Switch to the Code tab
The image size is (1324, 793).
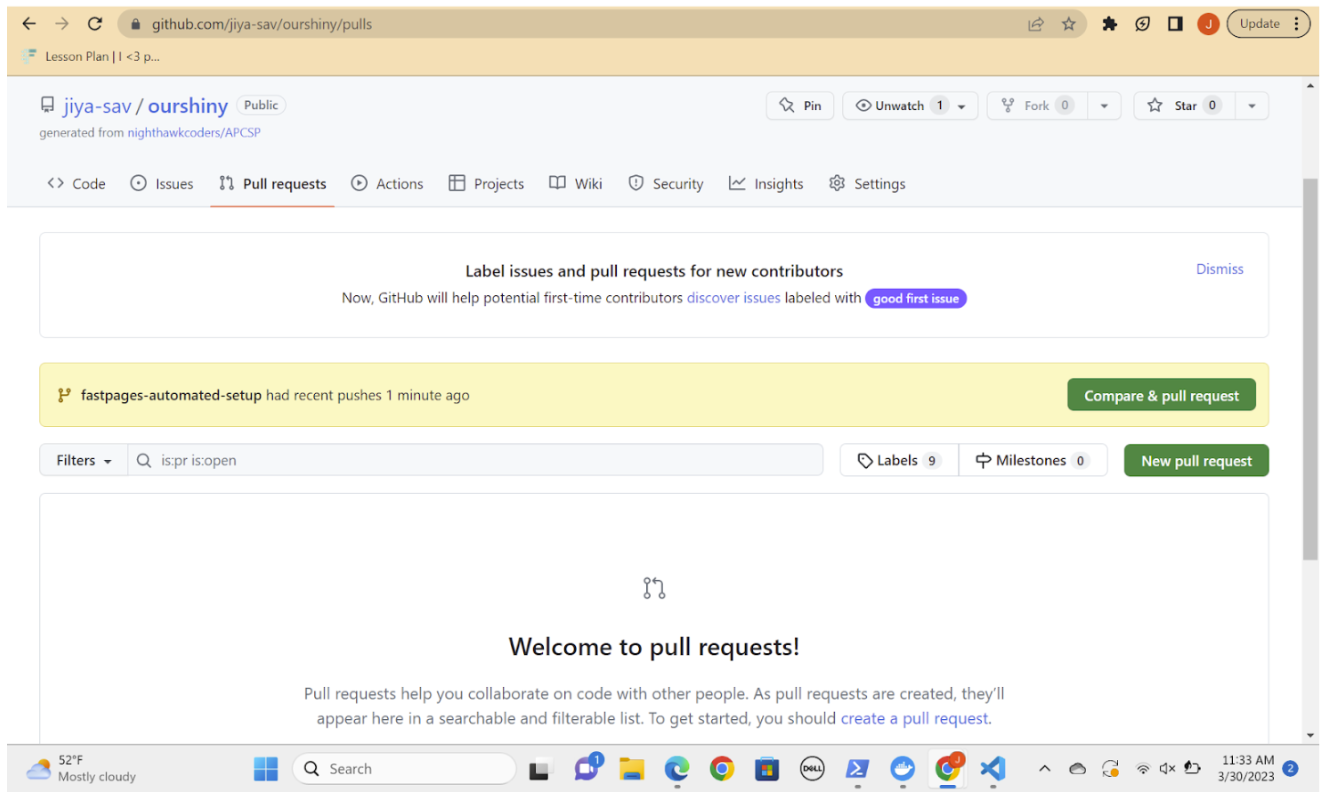[76, 184]
